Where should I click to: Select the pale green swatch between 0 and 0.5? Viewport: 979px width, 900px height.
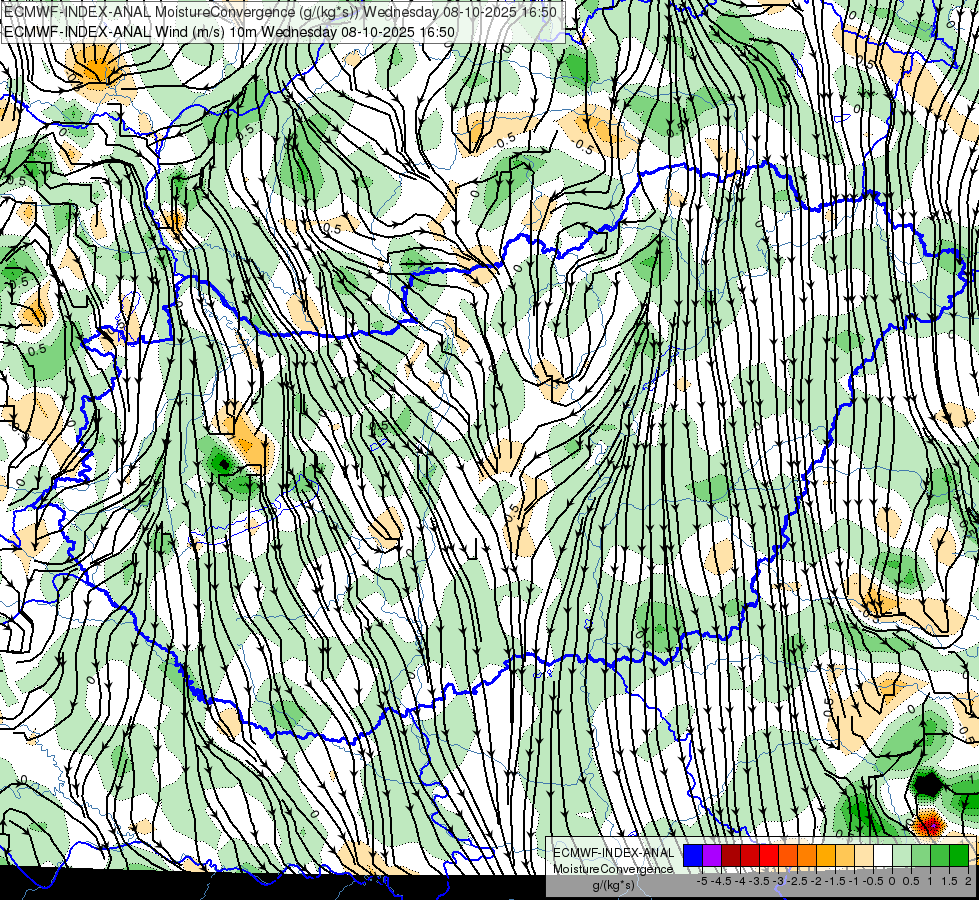coord(902,855)
